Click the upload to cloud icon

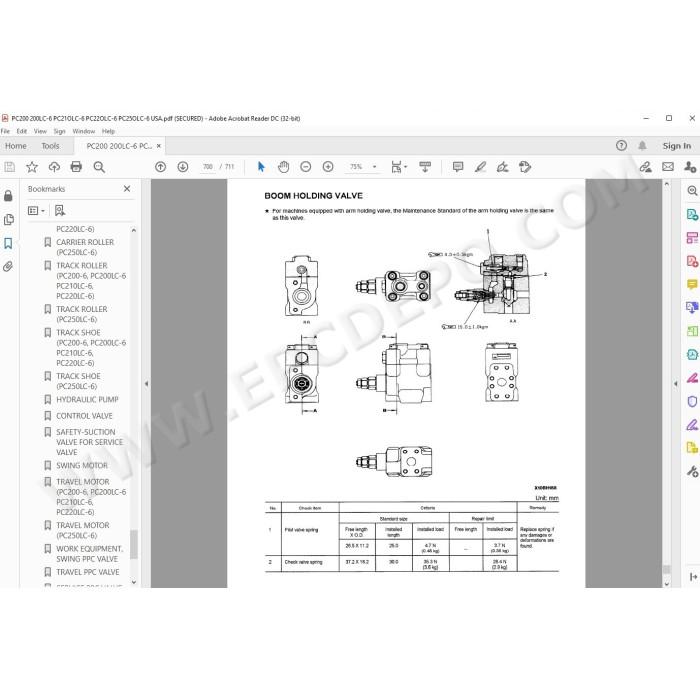pos(54,167)
